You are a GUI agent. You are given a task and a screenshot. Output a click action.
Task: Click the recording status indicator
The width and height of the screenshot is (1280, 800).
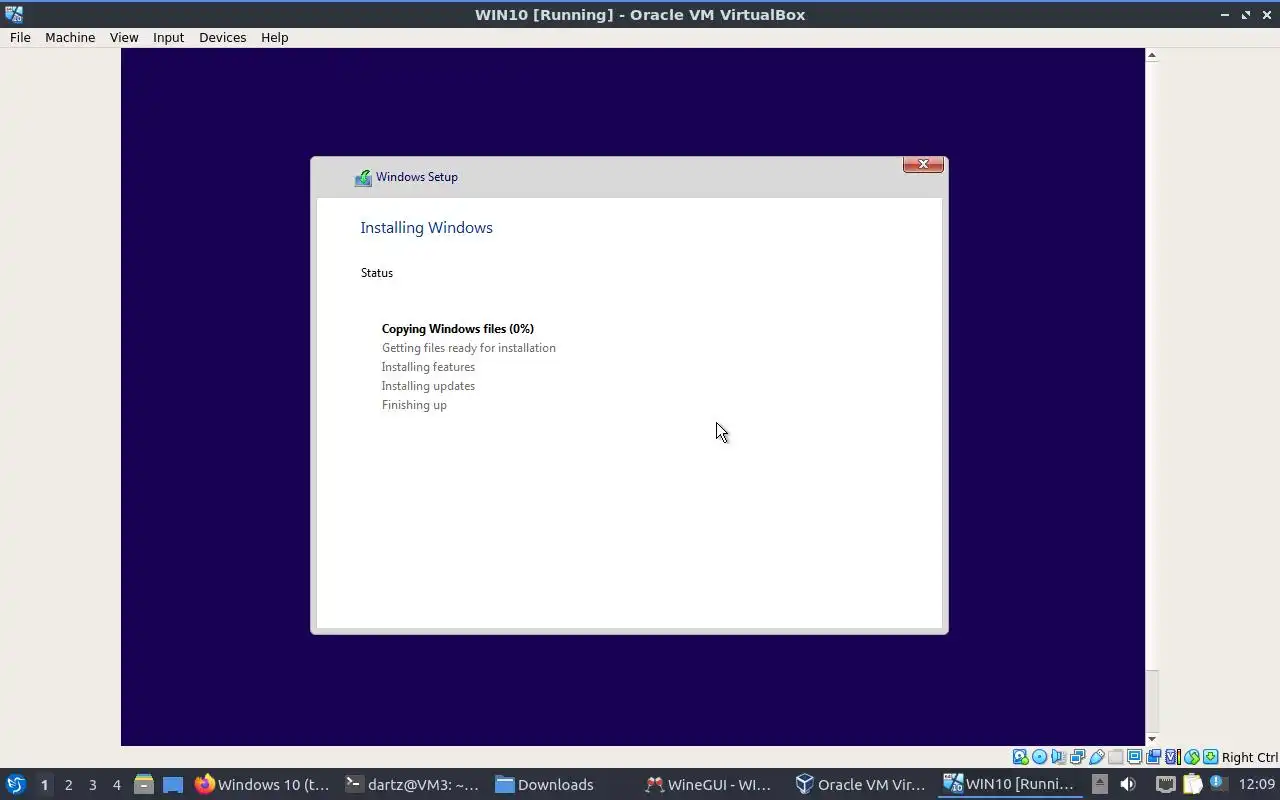click(1153, 757)
